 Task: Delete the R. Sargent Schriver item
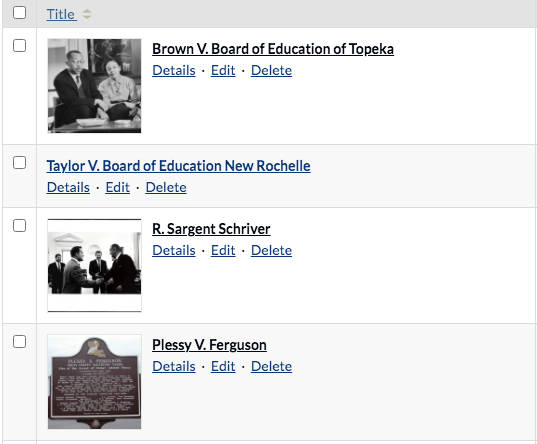tap(271, 250)
